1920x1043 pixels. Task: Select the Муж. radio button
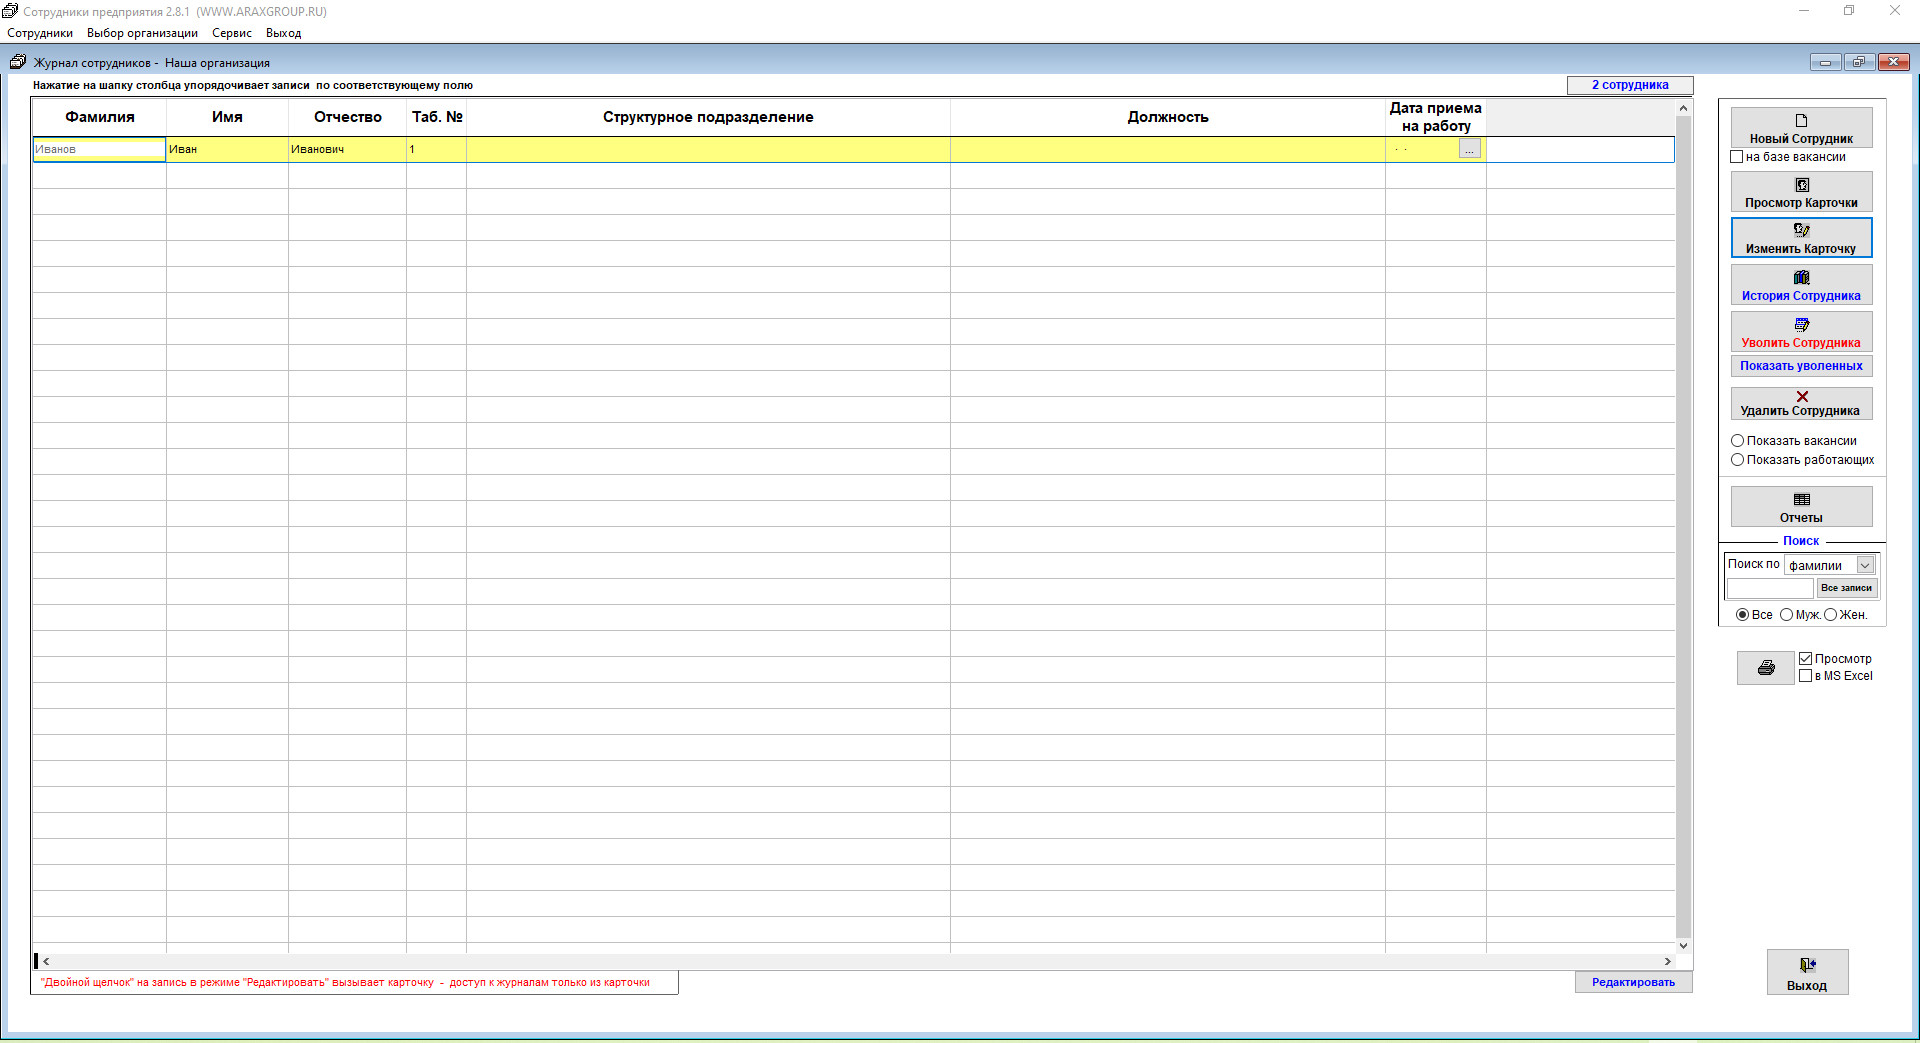1787,615
